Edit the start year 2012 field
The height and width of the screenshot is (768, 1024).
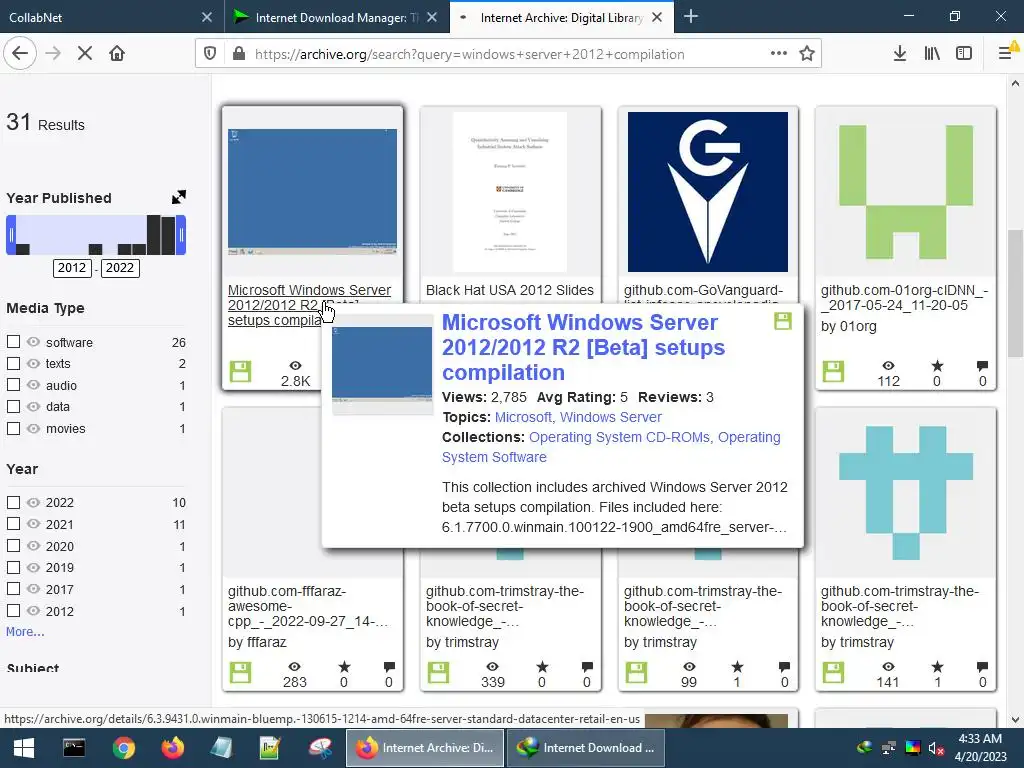pos(72,268)
